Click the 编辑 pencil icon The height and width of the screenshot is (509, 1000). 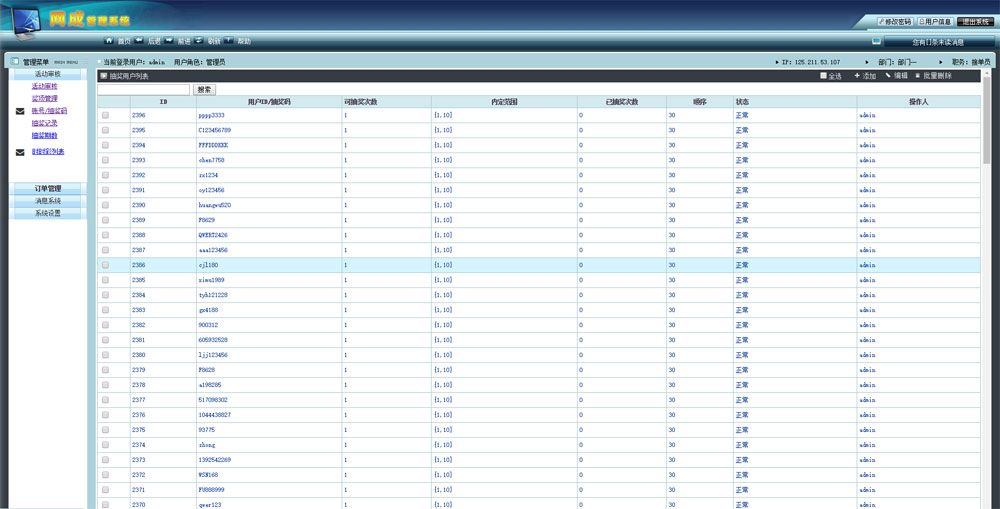(888, 75)
